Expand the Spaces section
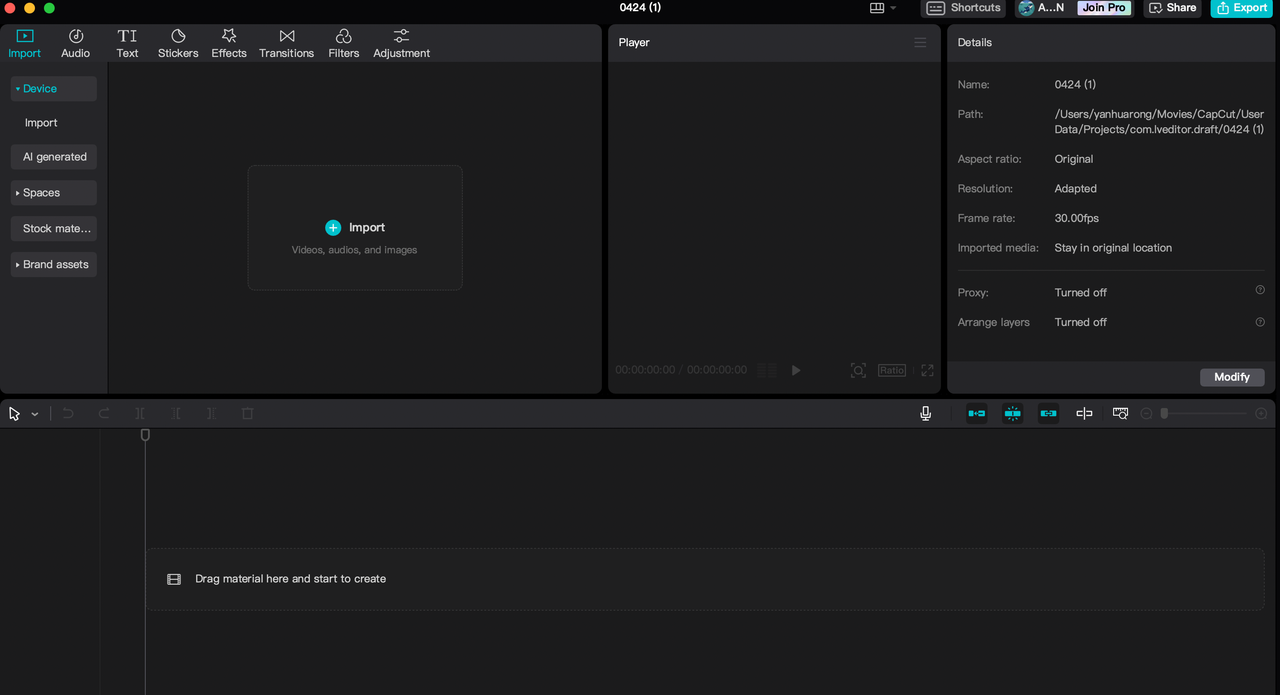 click(x=54, y=193)
